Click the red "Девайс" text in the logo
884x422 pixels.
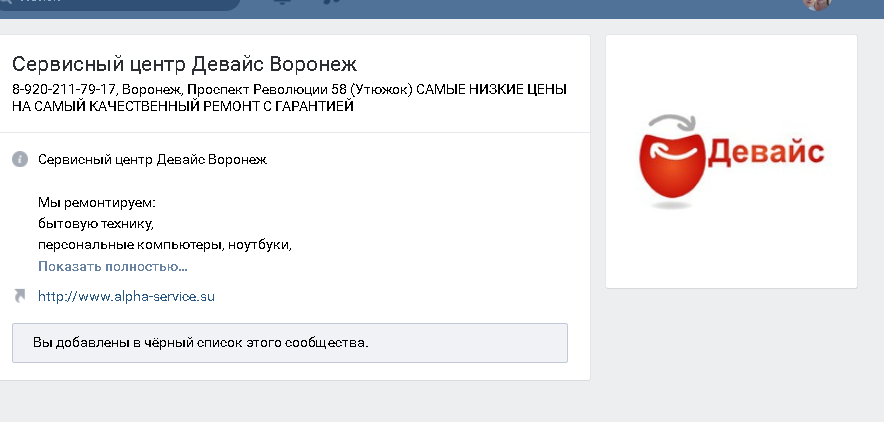pos(766,154)
